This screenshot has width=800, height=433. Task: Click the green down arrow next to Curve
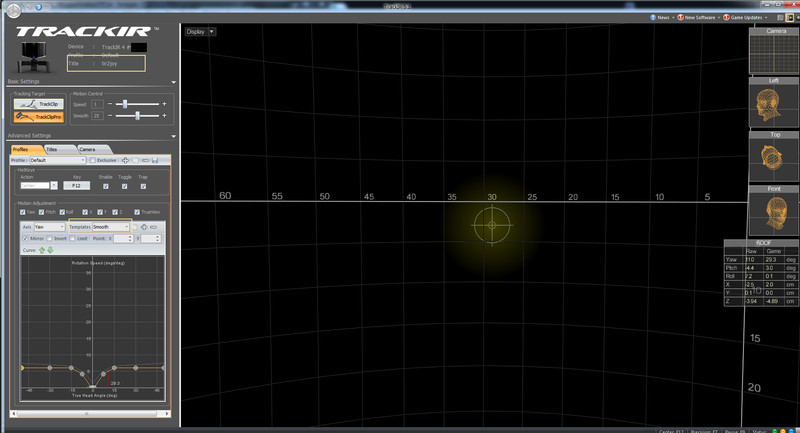pyautogui.click(x=50, y=250)
